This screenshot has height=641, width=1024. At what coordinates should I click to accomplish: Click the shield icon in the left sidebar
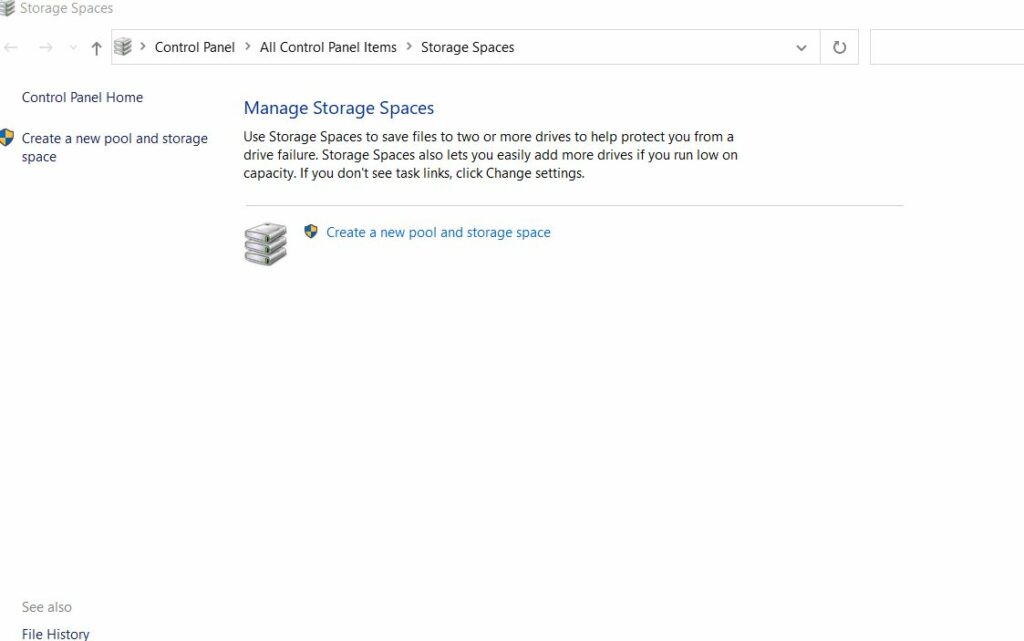pyautogui.click(x=6, y=138)
